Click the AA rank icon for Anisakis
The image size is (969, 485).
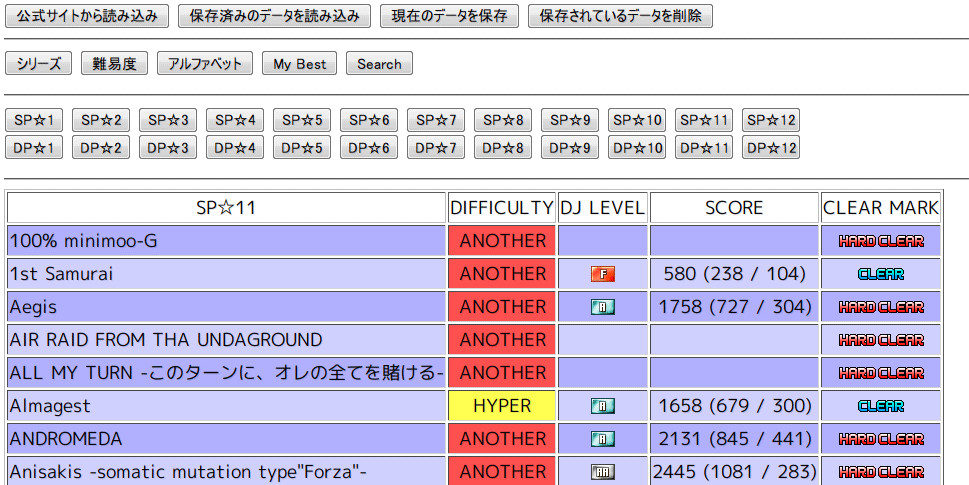pyautogui.click(x=603, y=472)
